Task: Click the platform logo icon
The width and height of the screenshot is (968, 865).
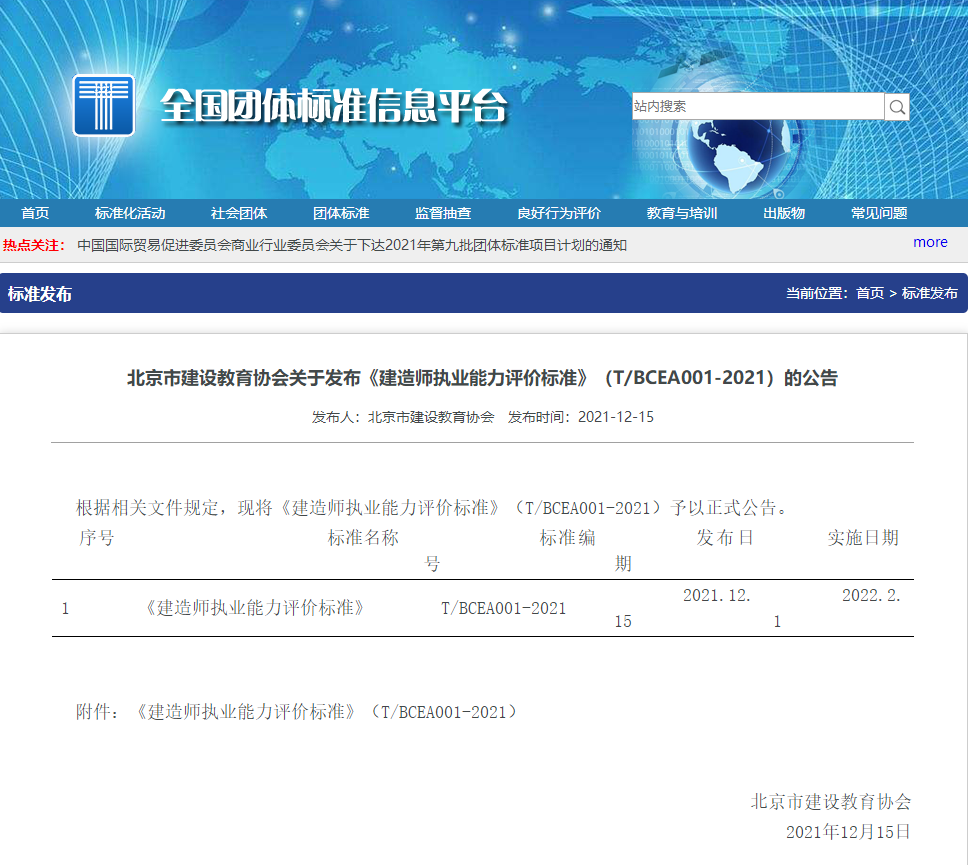Action: point(103,105)
